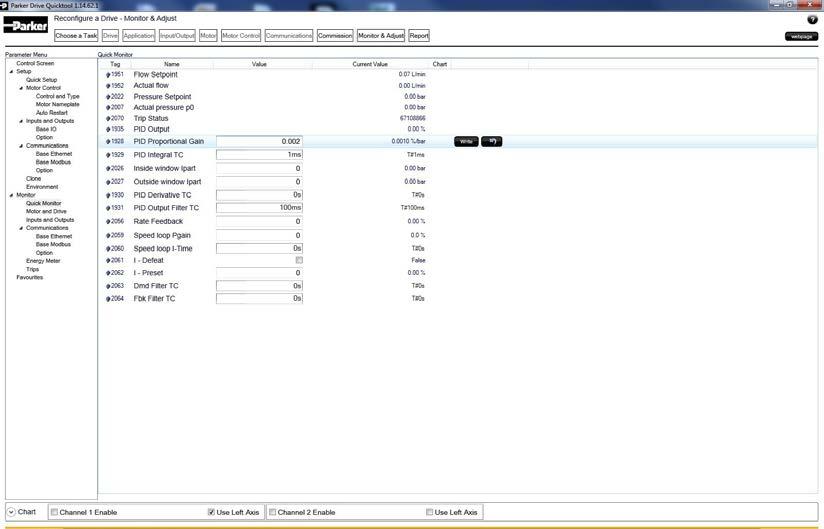Open the Report tab
This screenshot has width=824, height=529.
point(419,36)
